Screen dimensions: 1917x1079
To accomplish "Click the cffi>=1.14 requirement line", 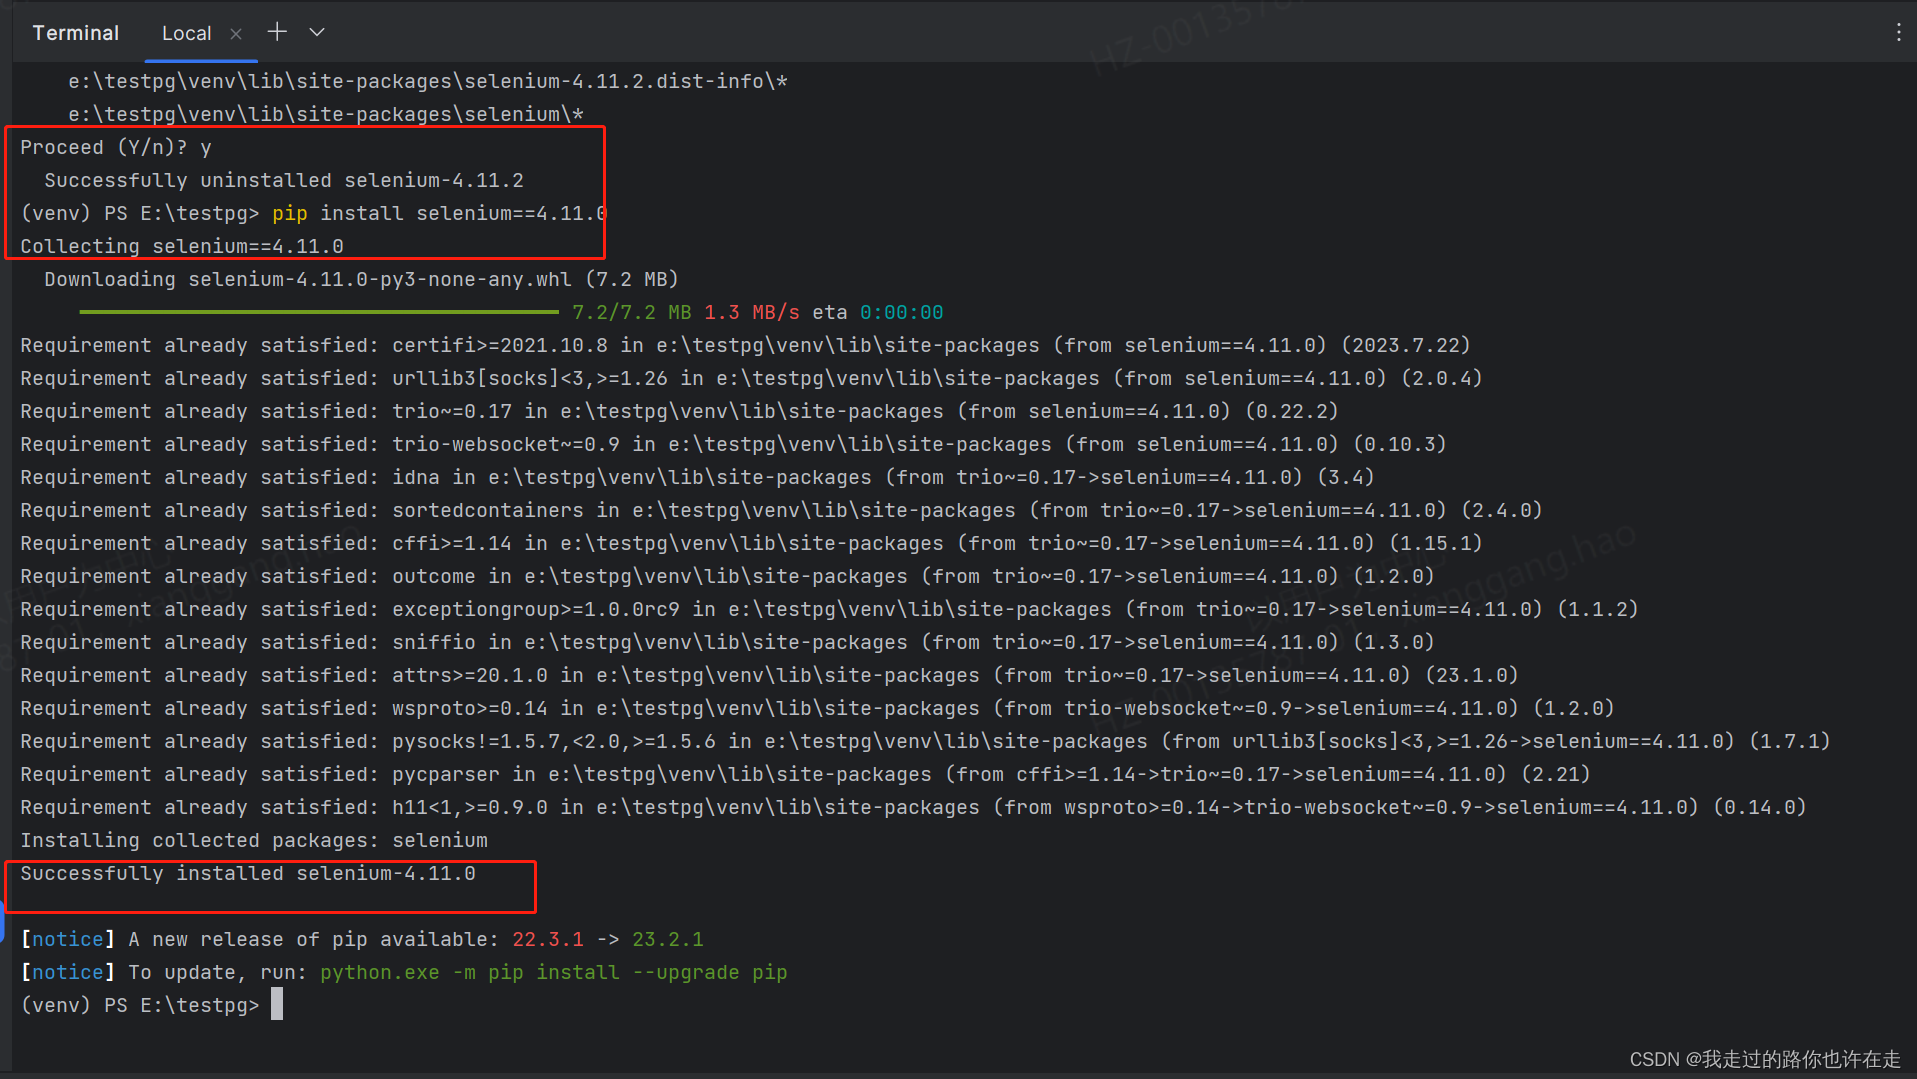I will [751, 543].
